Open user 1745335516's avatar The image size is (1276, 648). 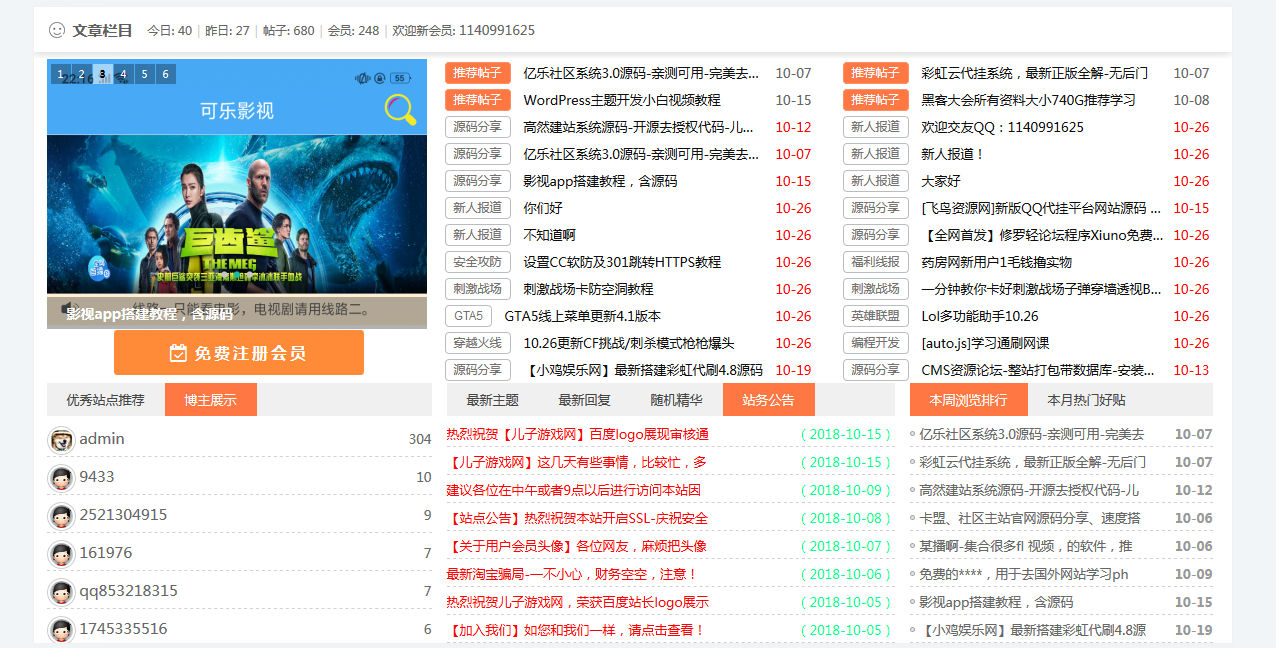click(x=61, y=629)
